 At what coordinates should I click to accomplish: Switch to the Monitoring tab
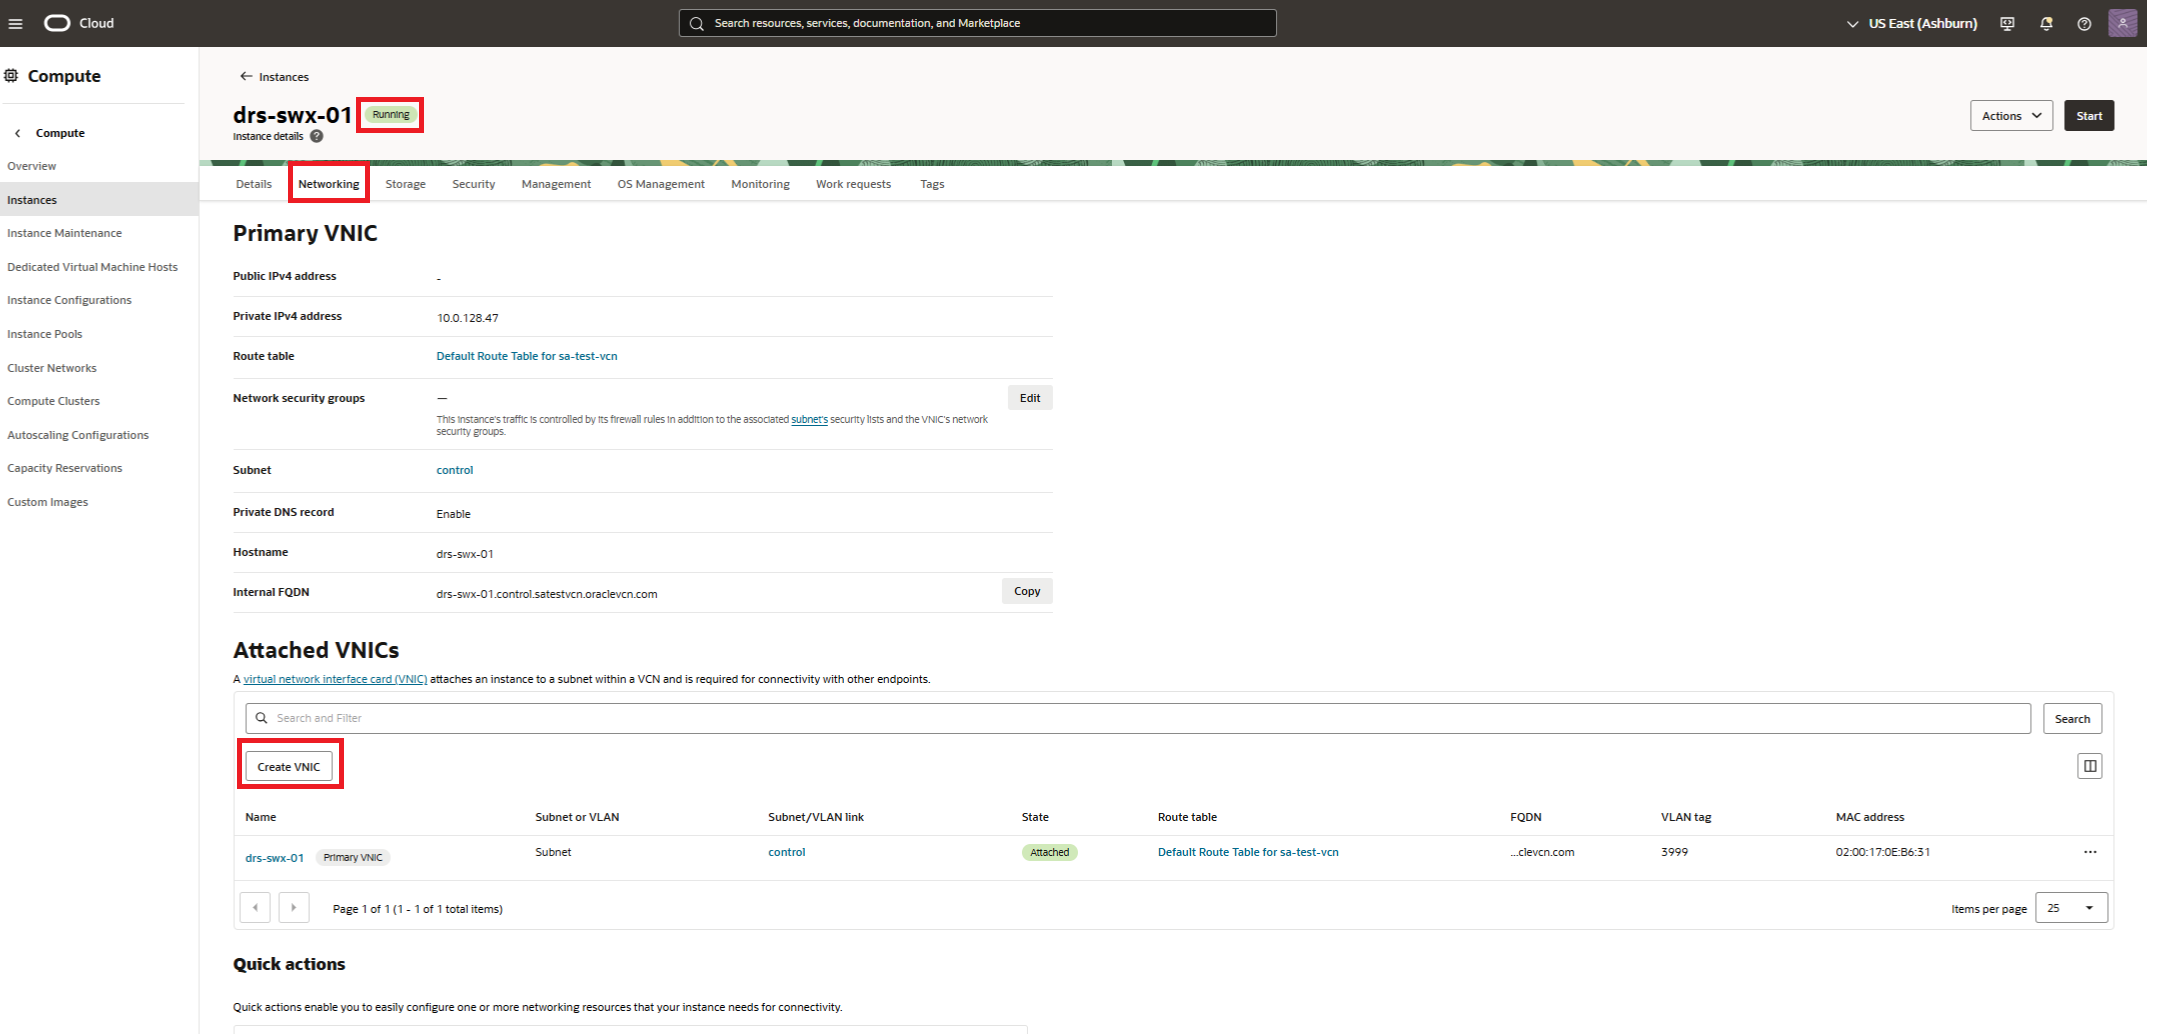point(760,183)
